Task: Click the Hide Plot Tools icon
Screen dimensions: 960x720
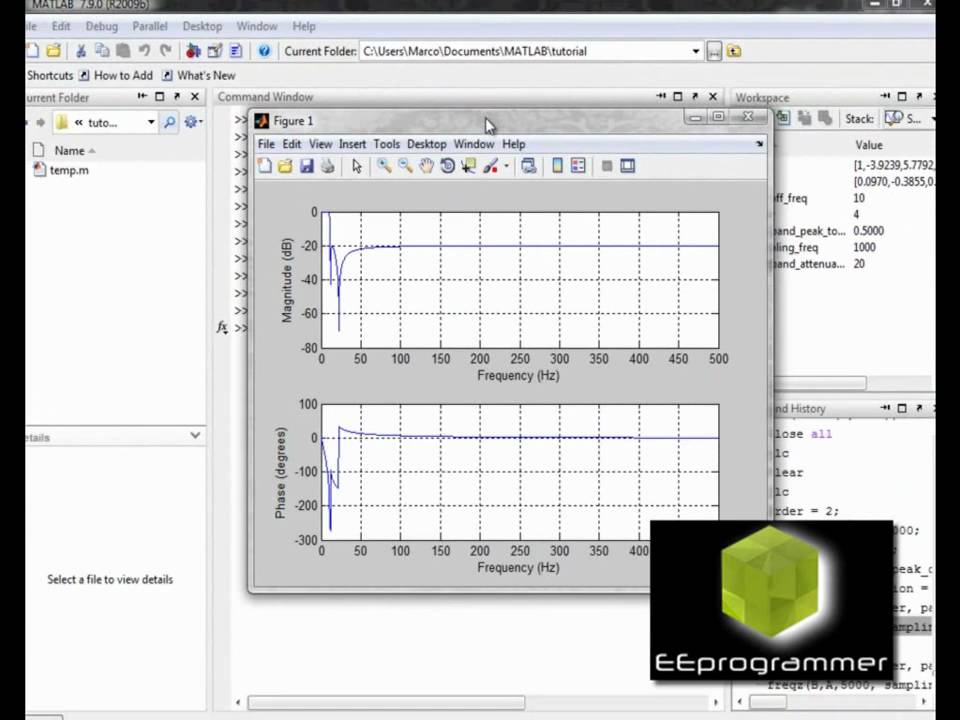Action: tap(607, 166)
